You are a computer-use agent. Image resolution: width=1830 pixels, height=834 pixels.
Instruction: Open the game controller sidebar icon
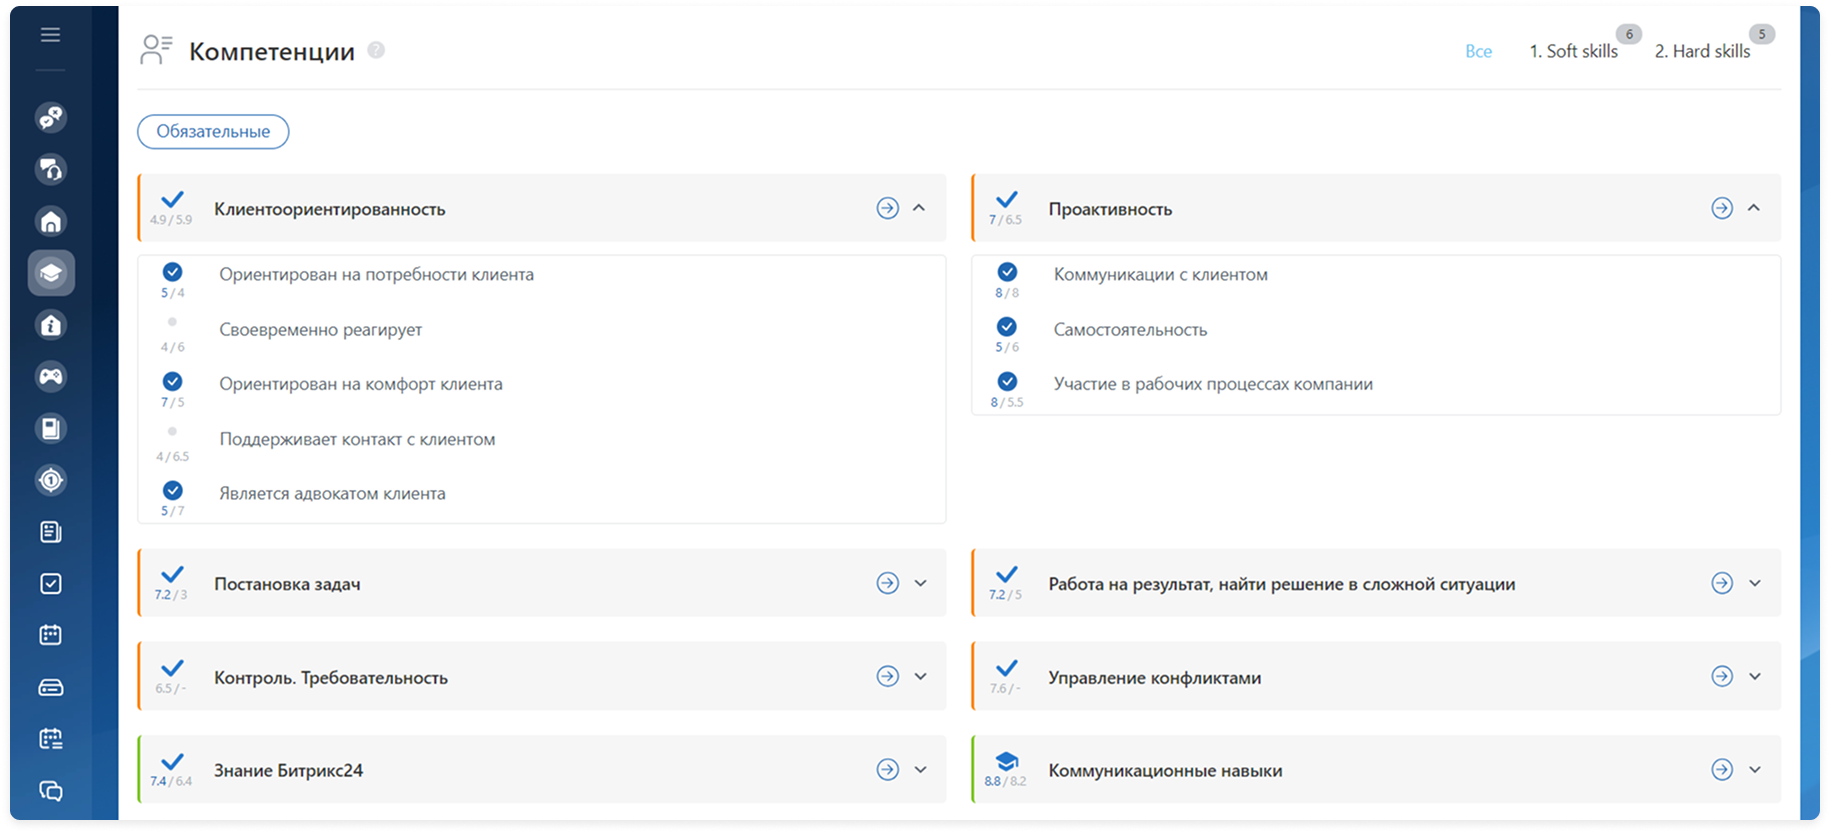pyautogui.click(x=51, y=377)
